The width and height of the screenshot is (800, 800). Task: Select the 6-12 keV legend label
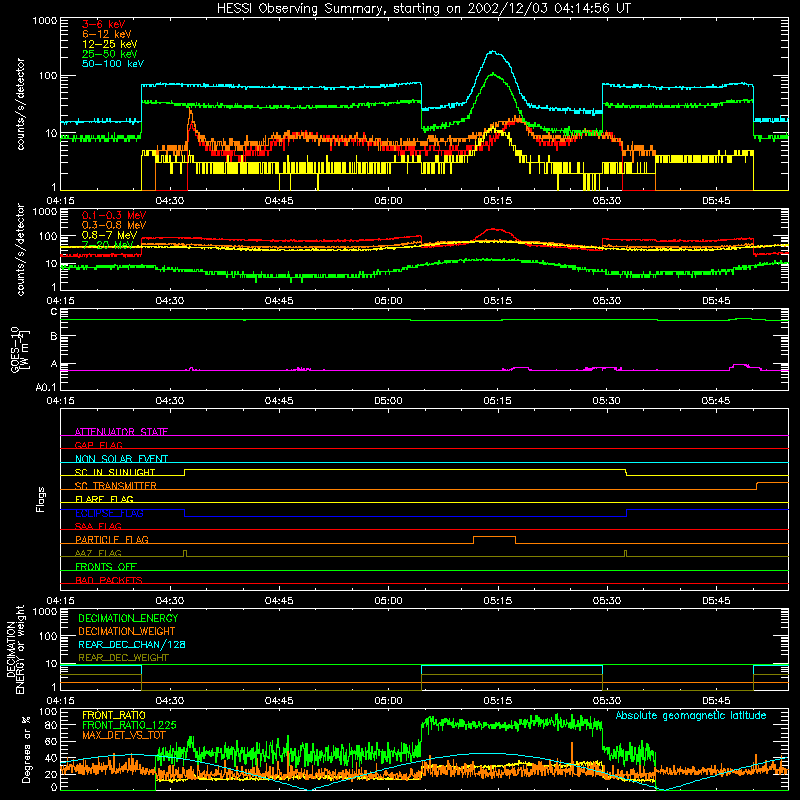click(x=106, y=34)
